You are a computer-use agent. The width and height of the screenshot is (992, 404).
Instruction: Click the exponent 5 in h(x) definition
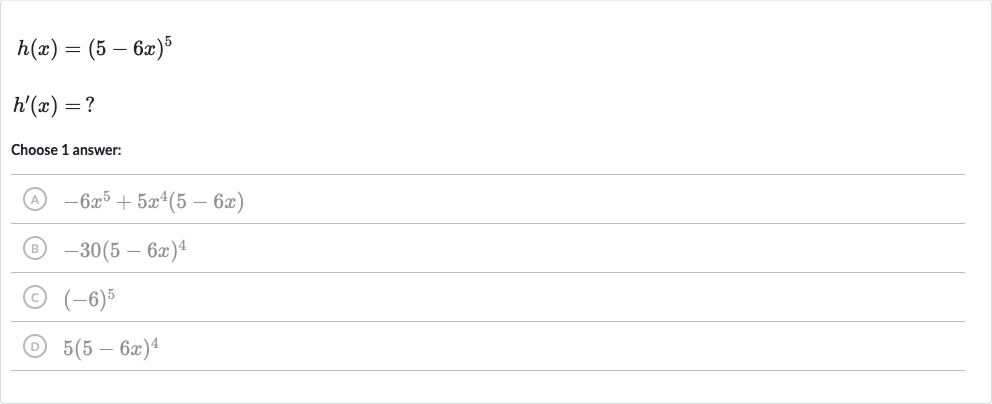point(168,42)
